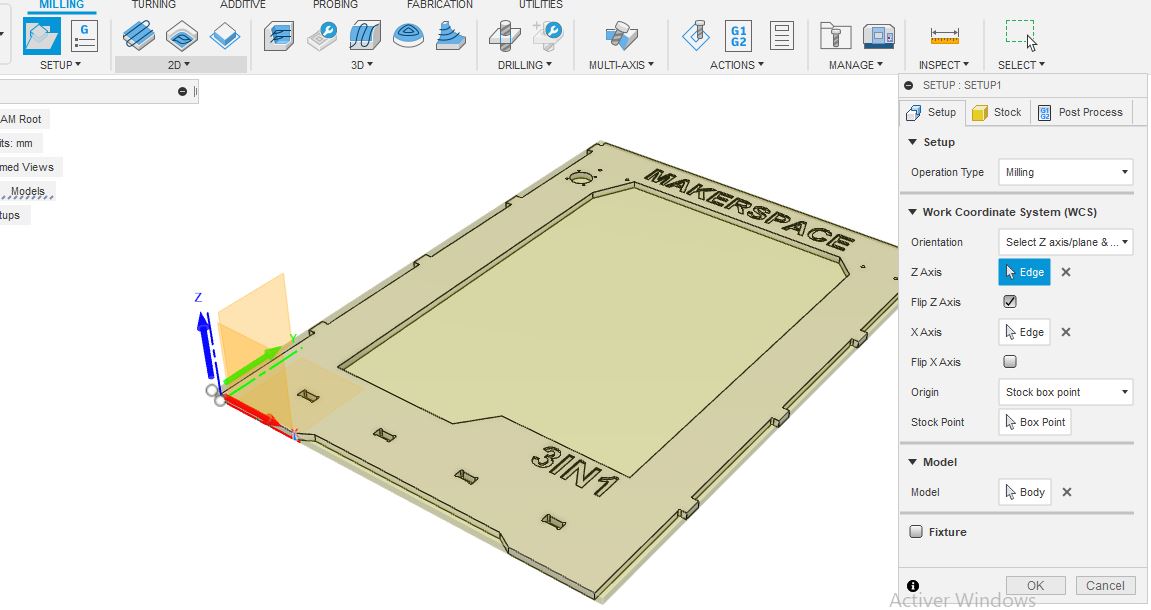Enable the Fixture checkbox
The width and height of the screenshot is (1151, 610).
(916, 532)
